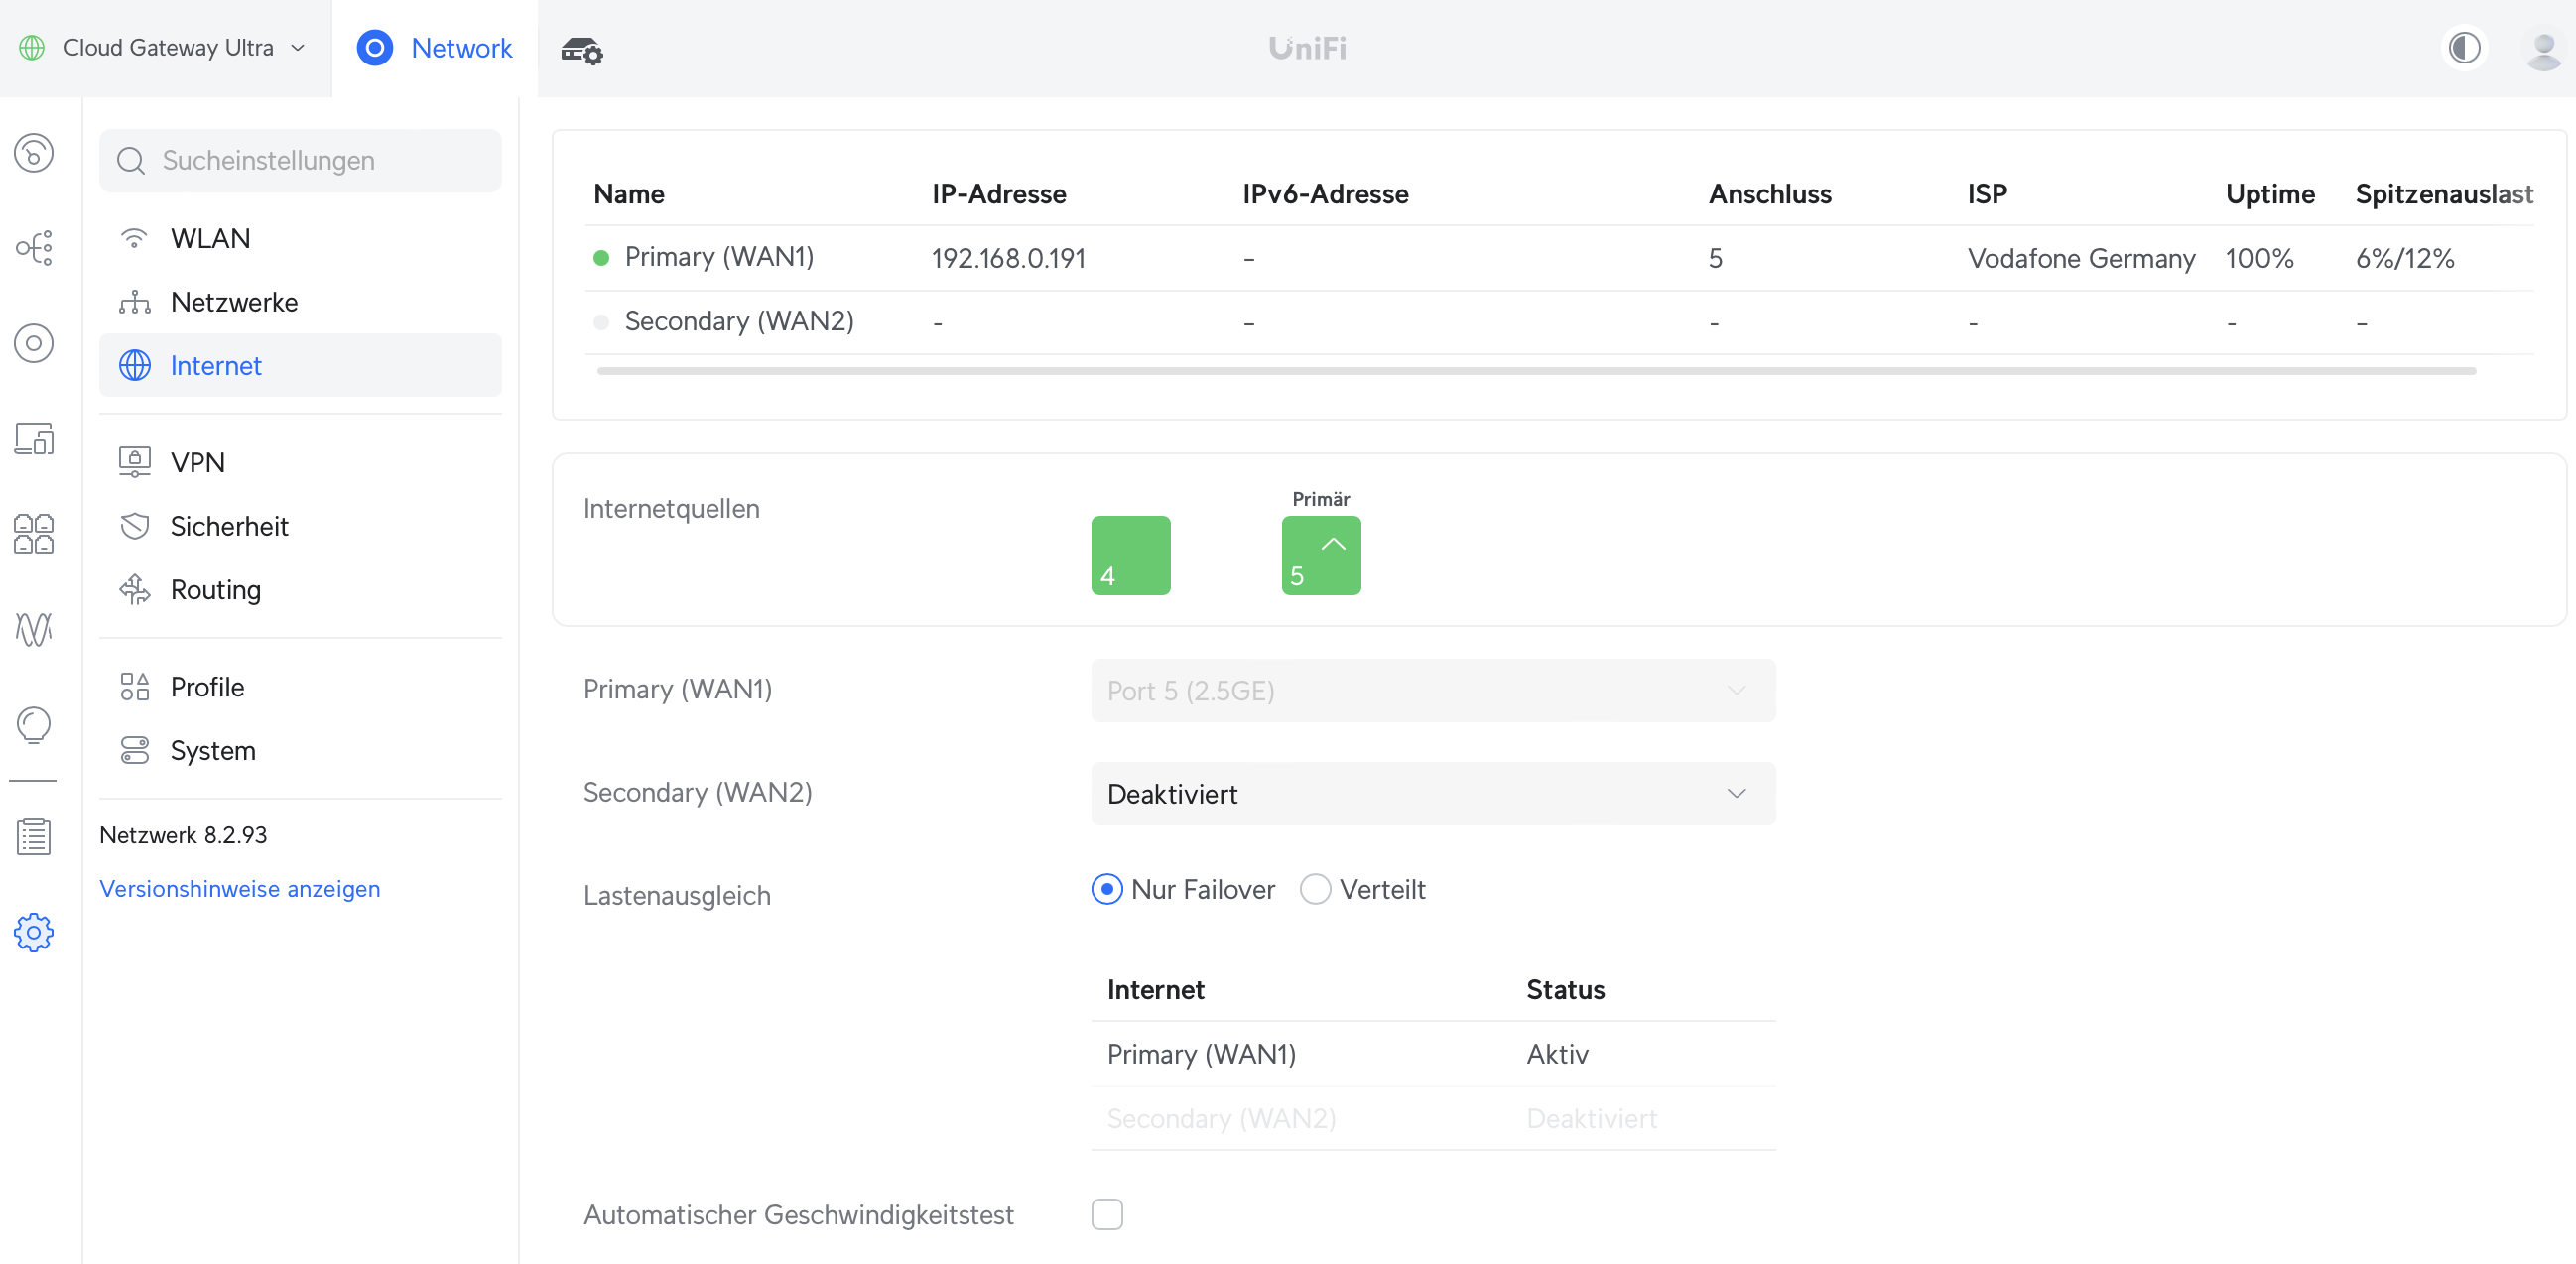Click the settings gear icon in sidebar
2576x1264 pixels.
tap(34, 932)
